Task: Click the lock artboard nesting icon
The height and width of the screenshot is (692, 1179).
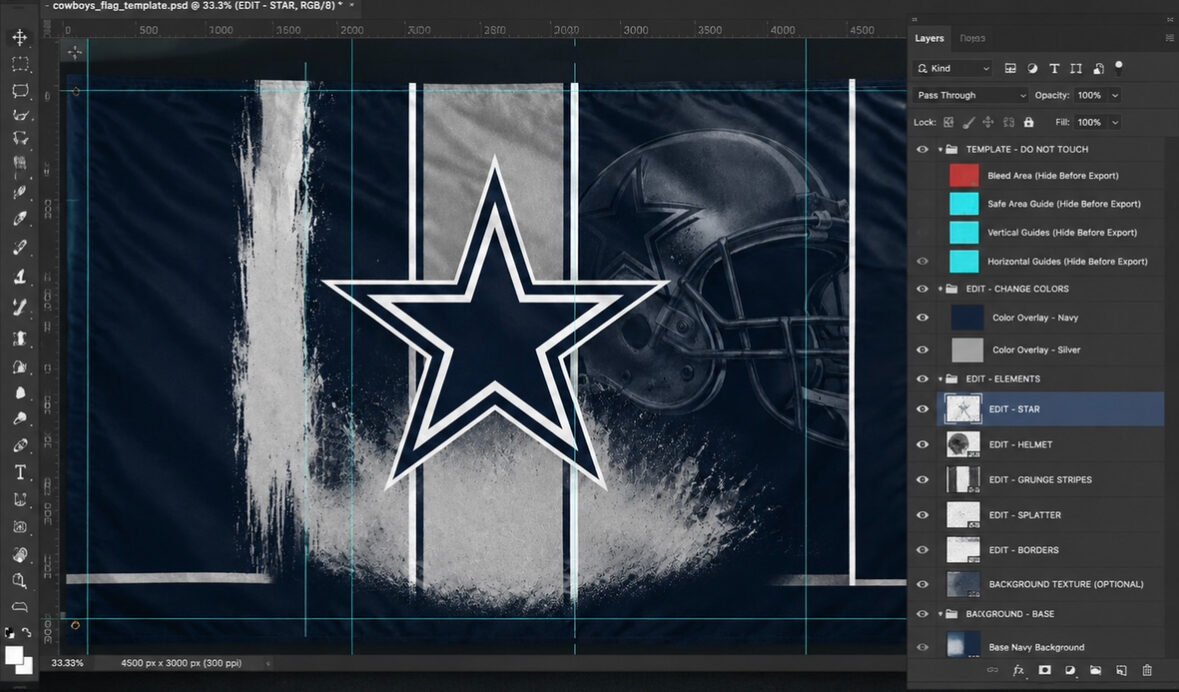Action: click(1008, 122)
